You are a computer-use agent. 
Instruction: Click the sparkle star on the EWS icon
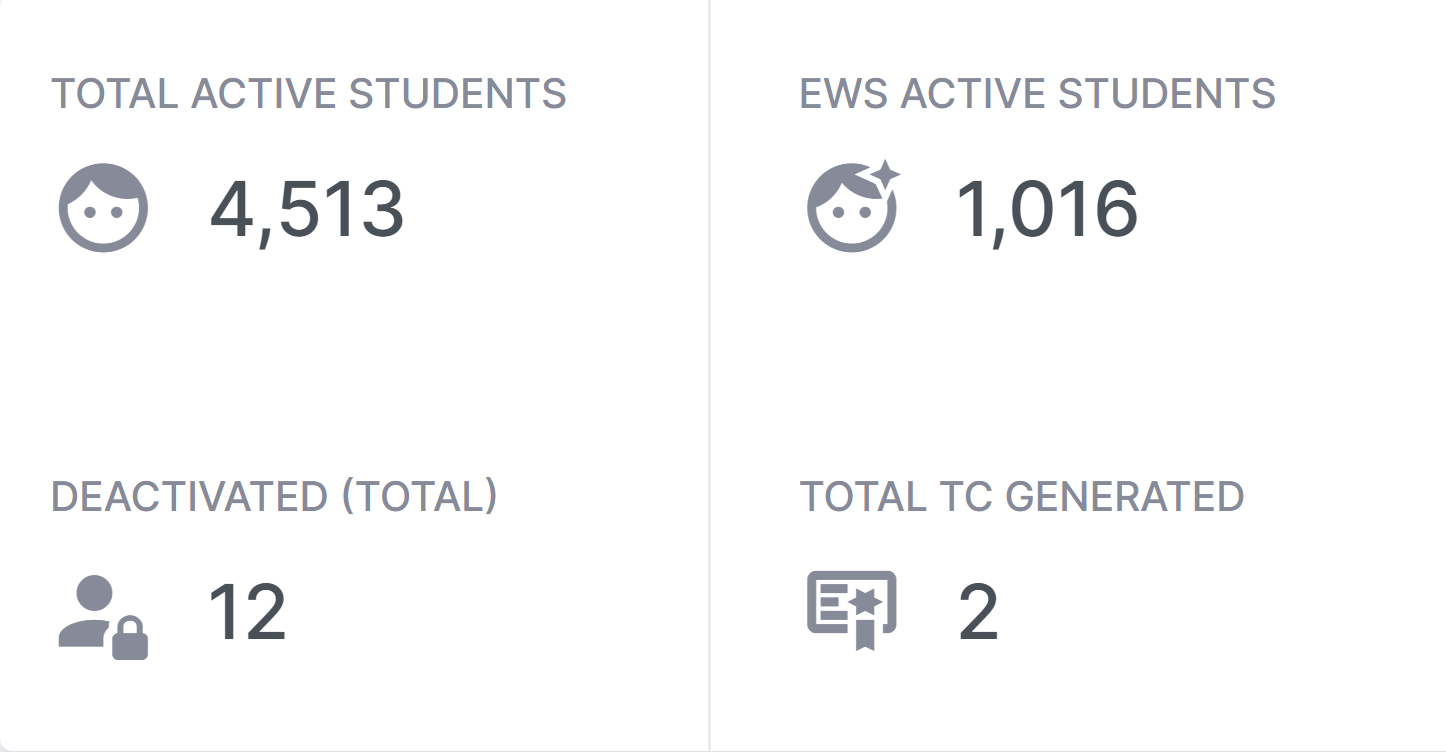click(884, 175)
